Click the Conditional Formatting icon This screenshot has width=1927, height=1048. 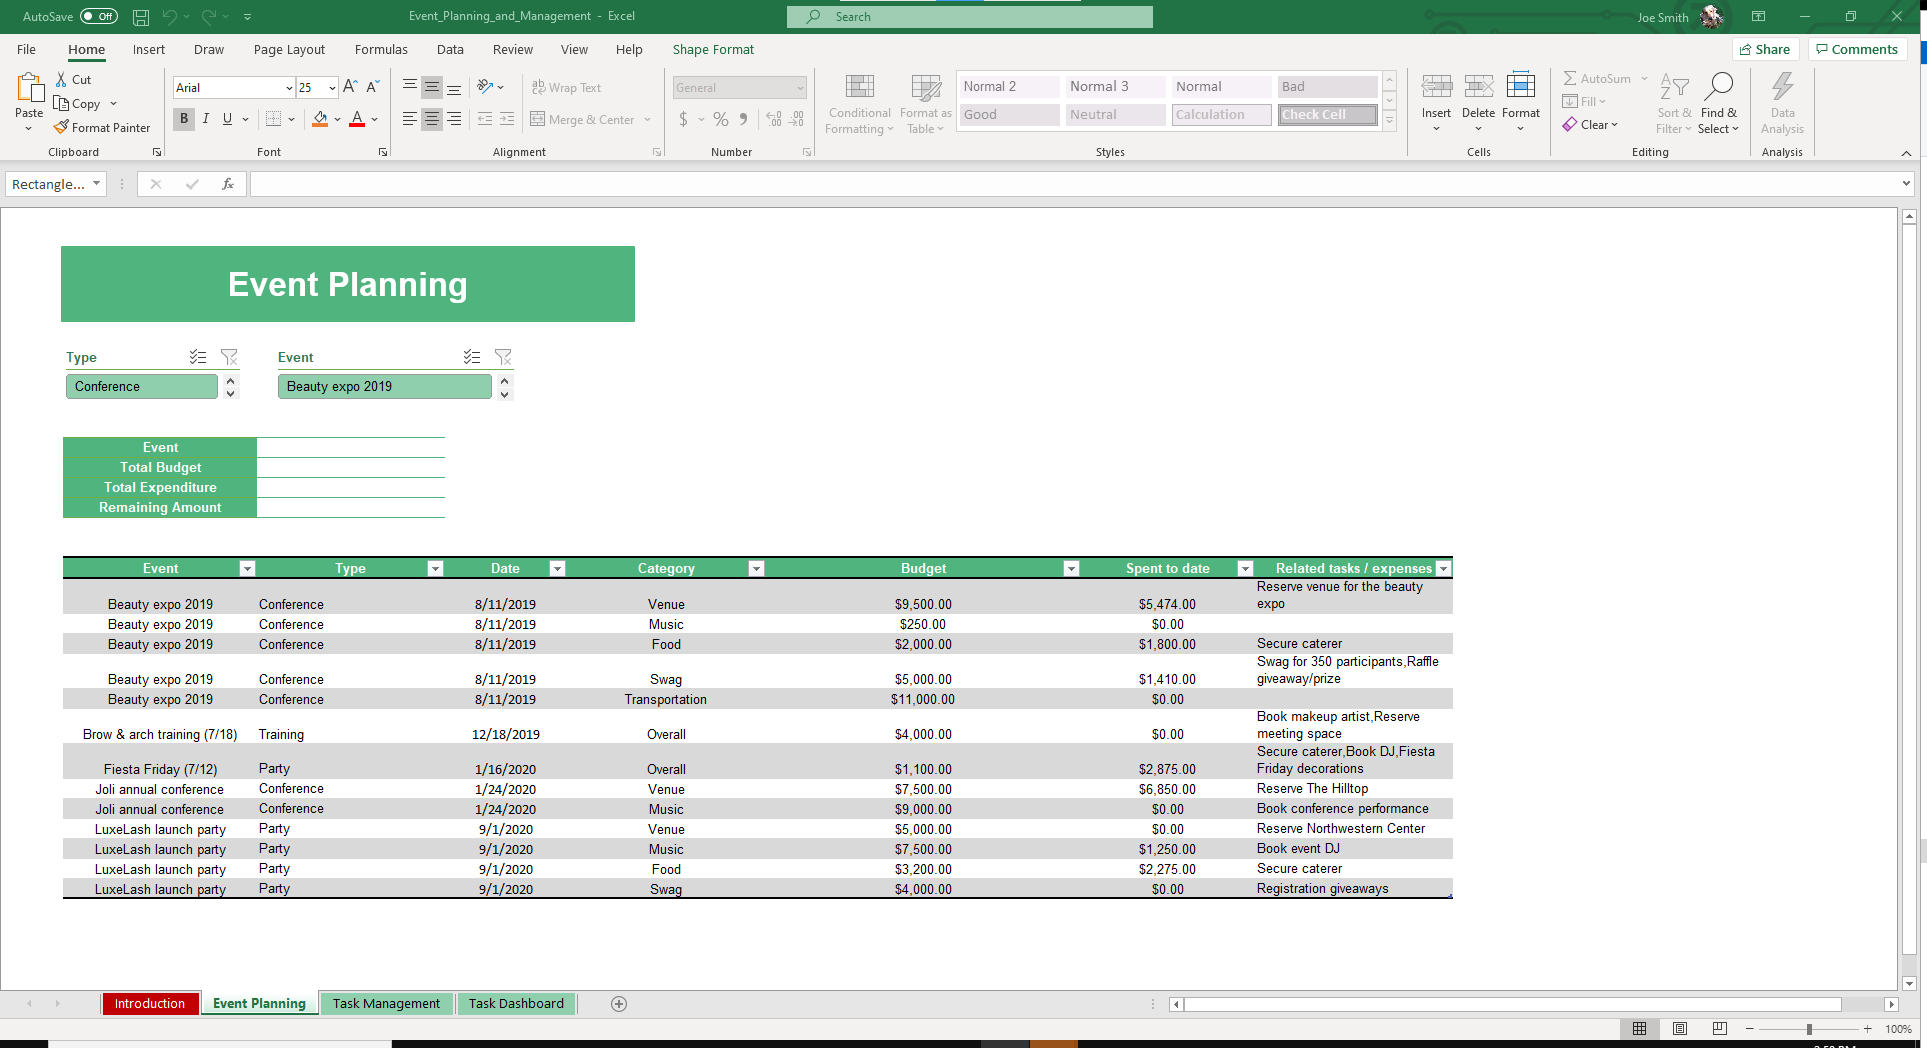coord(859,88)
